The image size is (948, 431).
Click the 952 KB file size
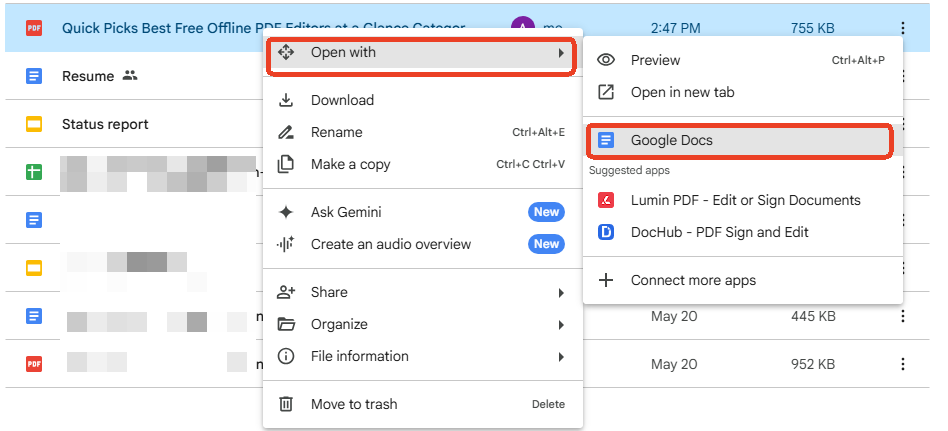point(813,364)
